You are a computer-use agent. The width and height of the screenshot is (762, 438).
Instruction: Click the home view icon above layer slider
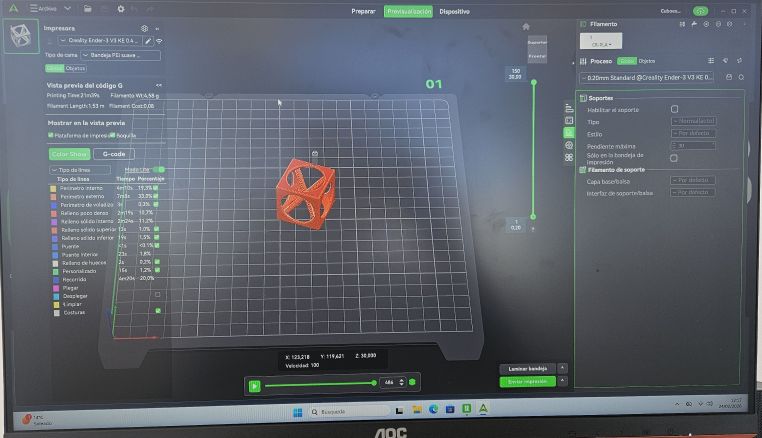pos(526,27)
